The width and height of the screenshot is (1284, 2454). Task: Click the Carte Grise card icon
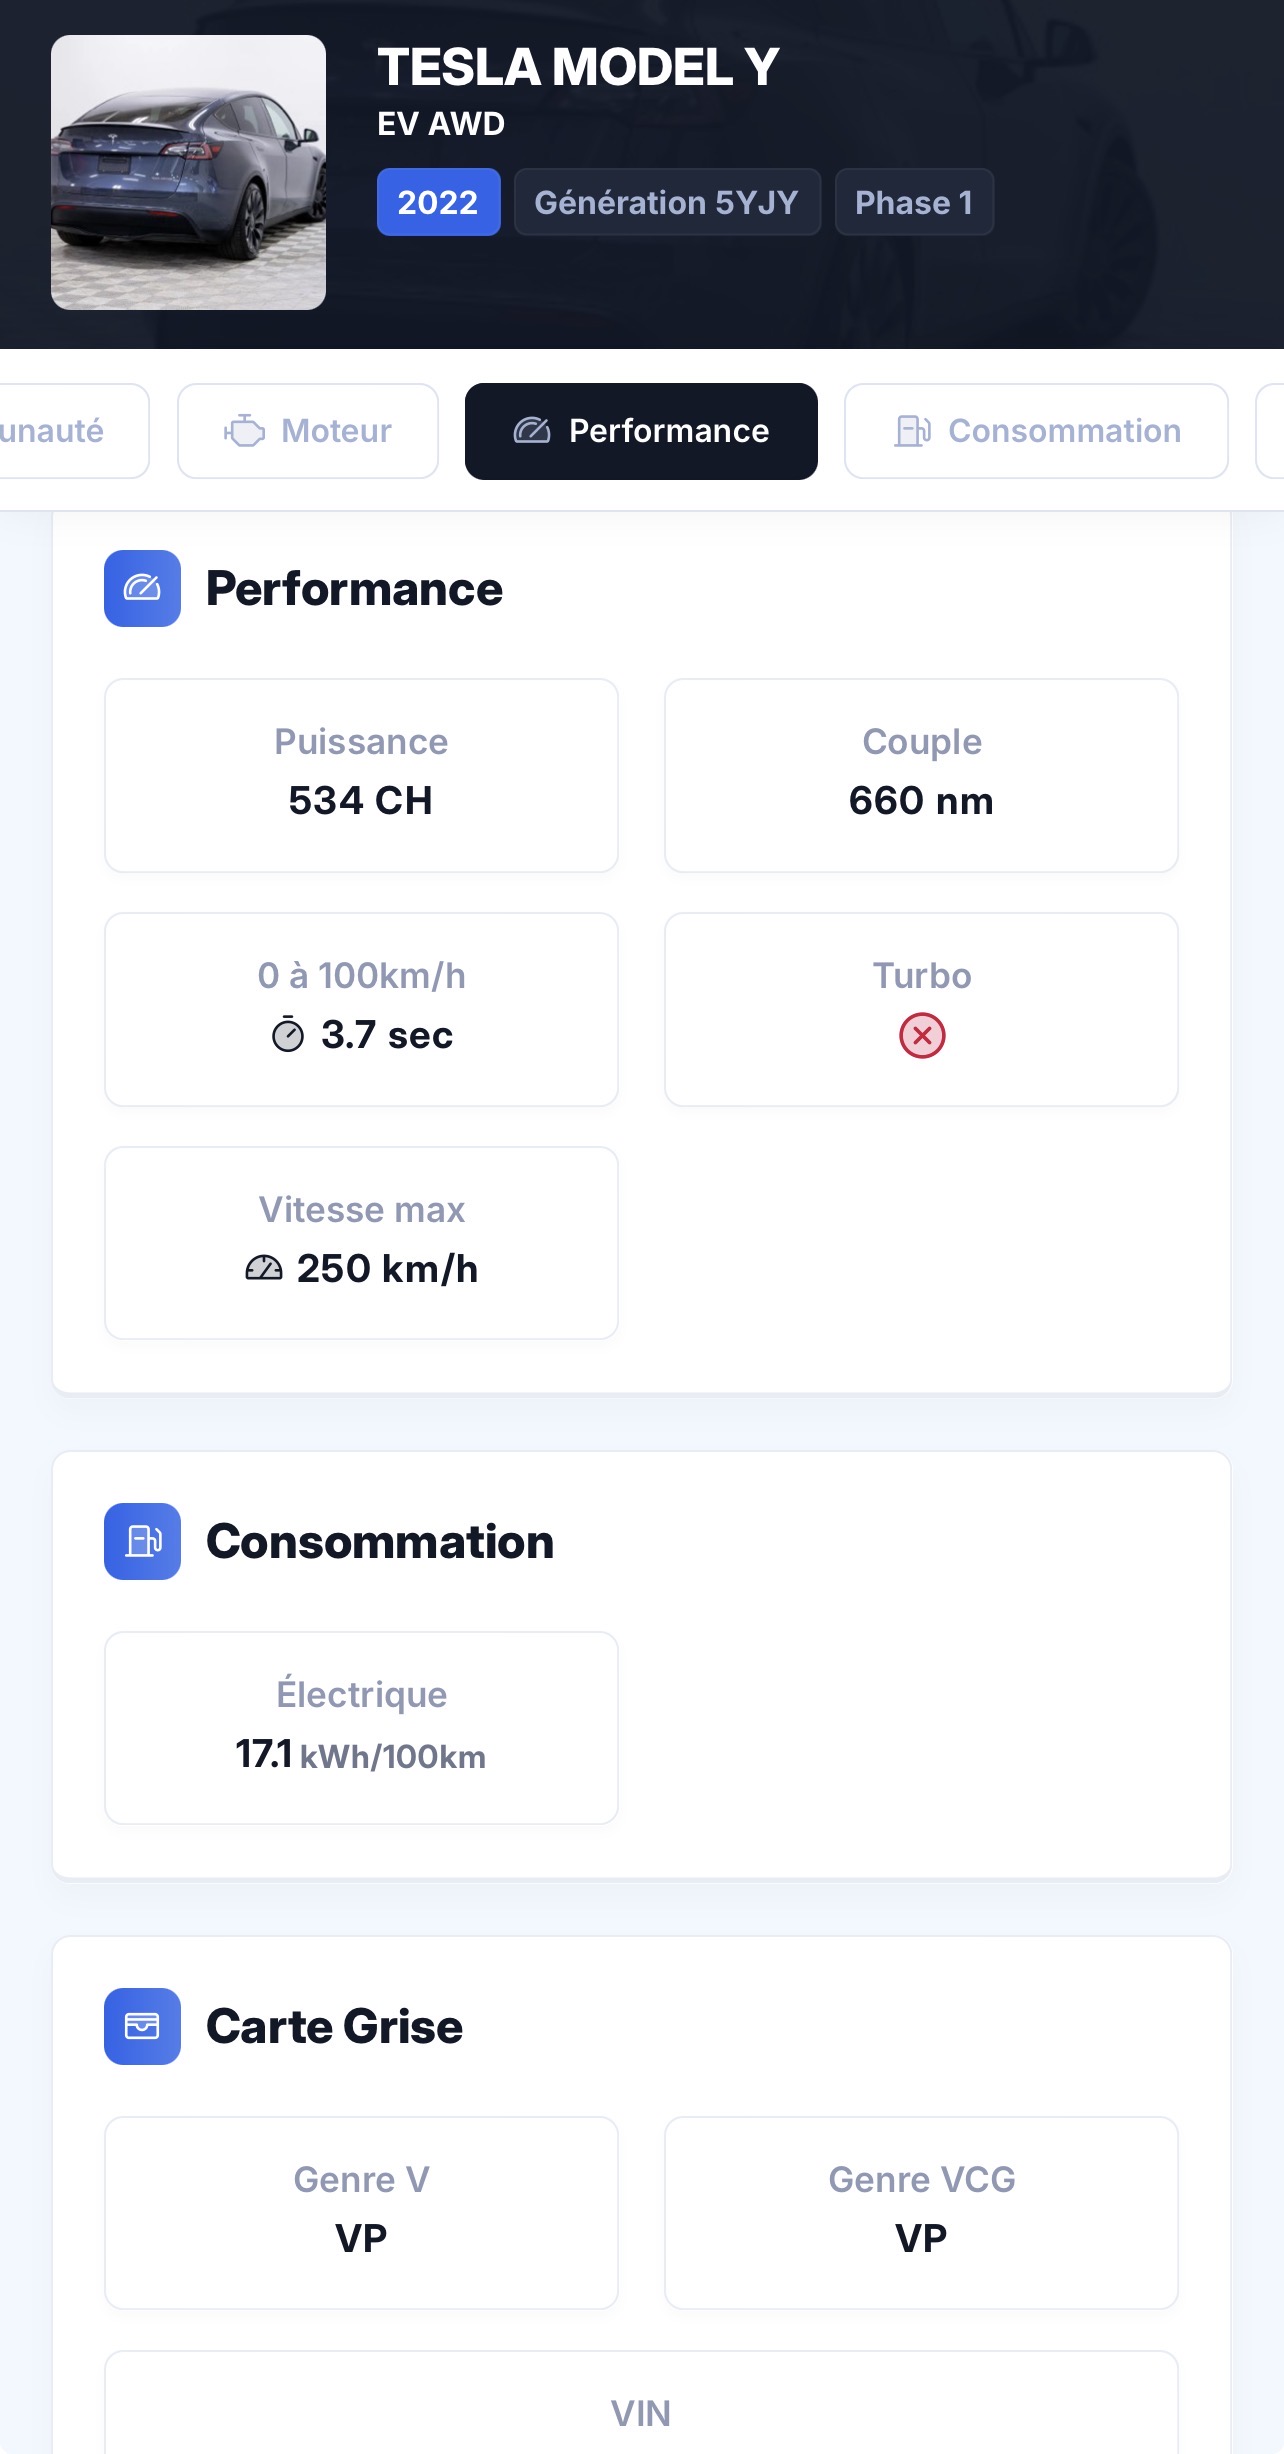pos(142,2026)
